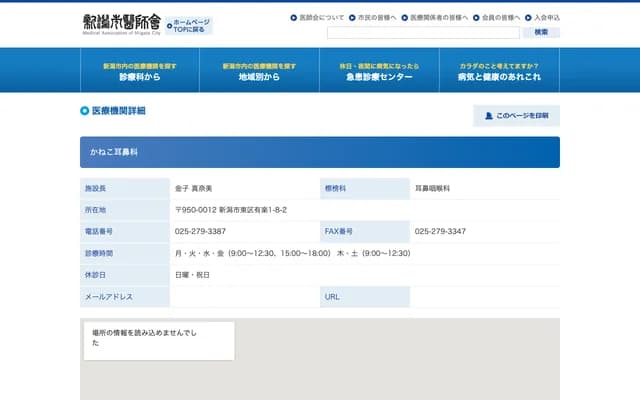Open the 病気と健康のあれこれ tab

pos(499,70)
